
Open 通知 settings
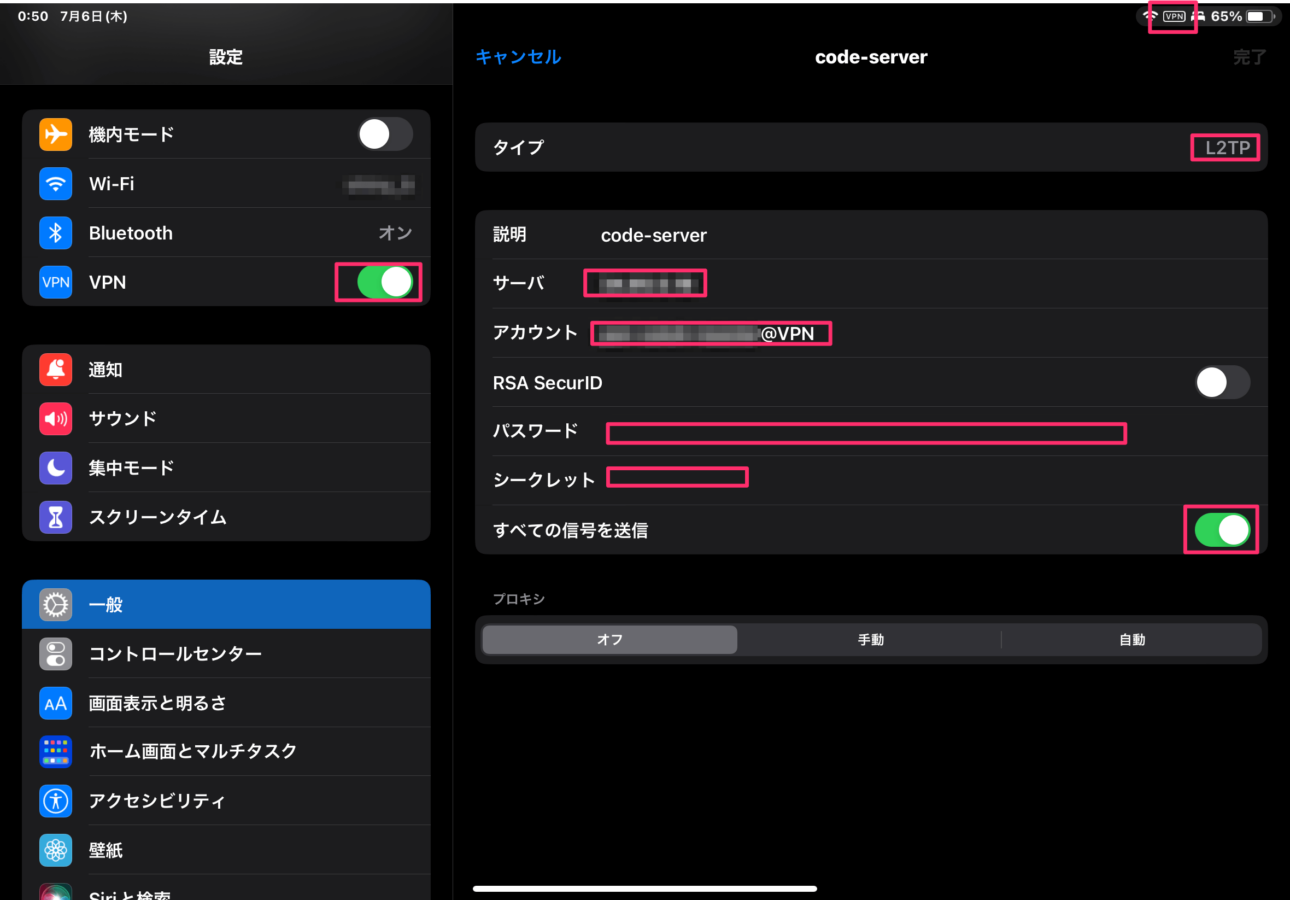point(226,370)
